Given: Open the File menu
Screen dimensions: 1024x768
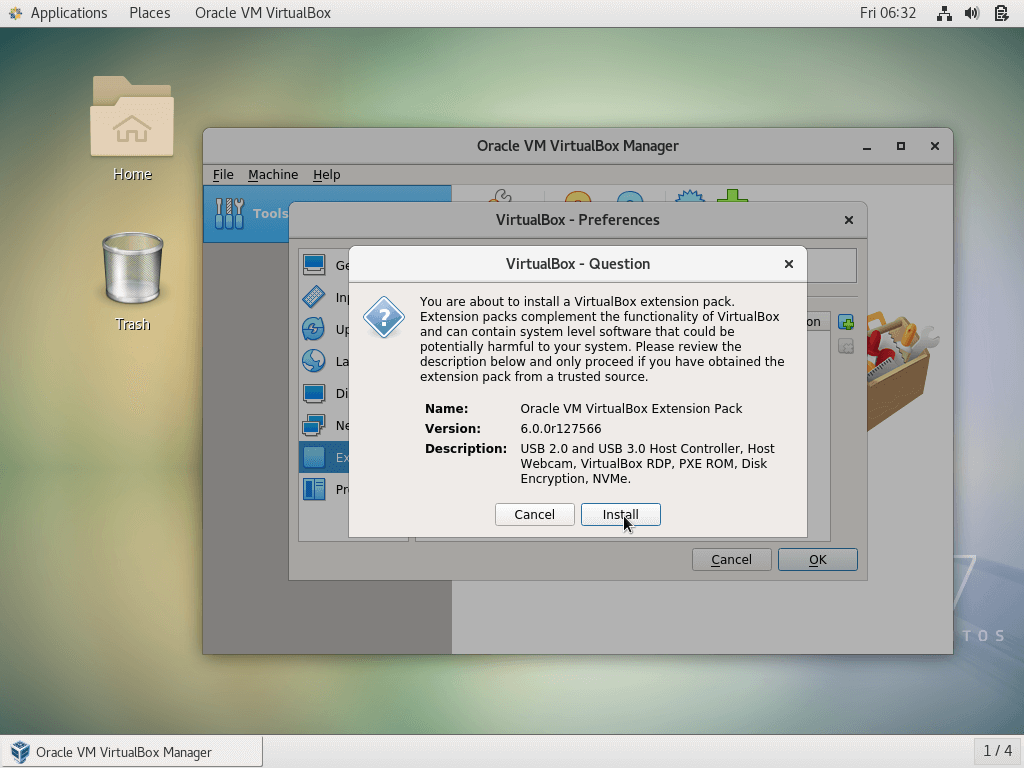Looking at the screenshot, I should [222, 174].
